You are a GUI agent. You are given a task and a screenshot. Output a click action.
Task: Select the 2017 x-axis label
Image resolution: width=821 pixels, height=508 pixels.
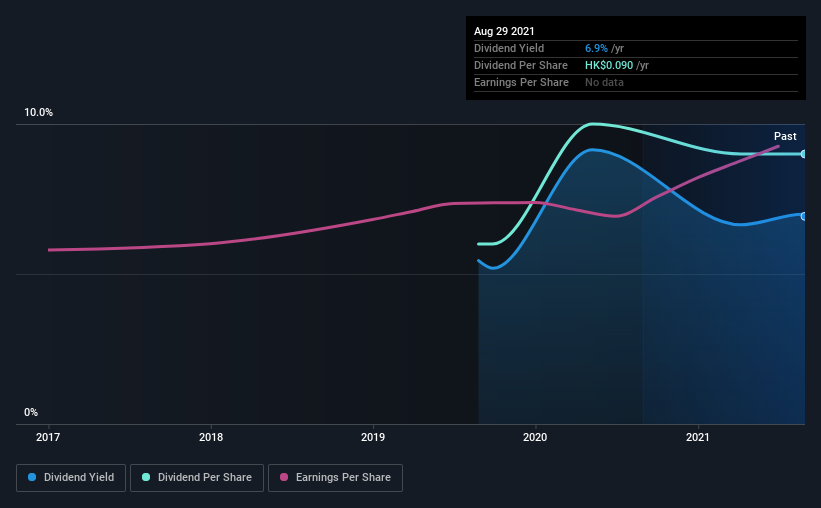point(48,437)
